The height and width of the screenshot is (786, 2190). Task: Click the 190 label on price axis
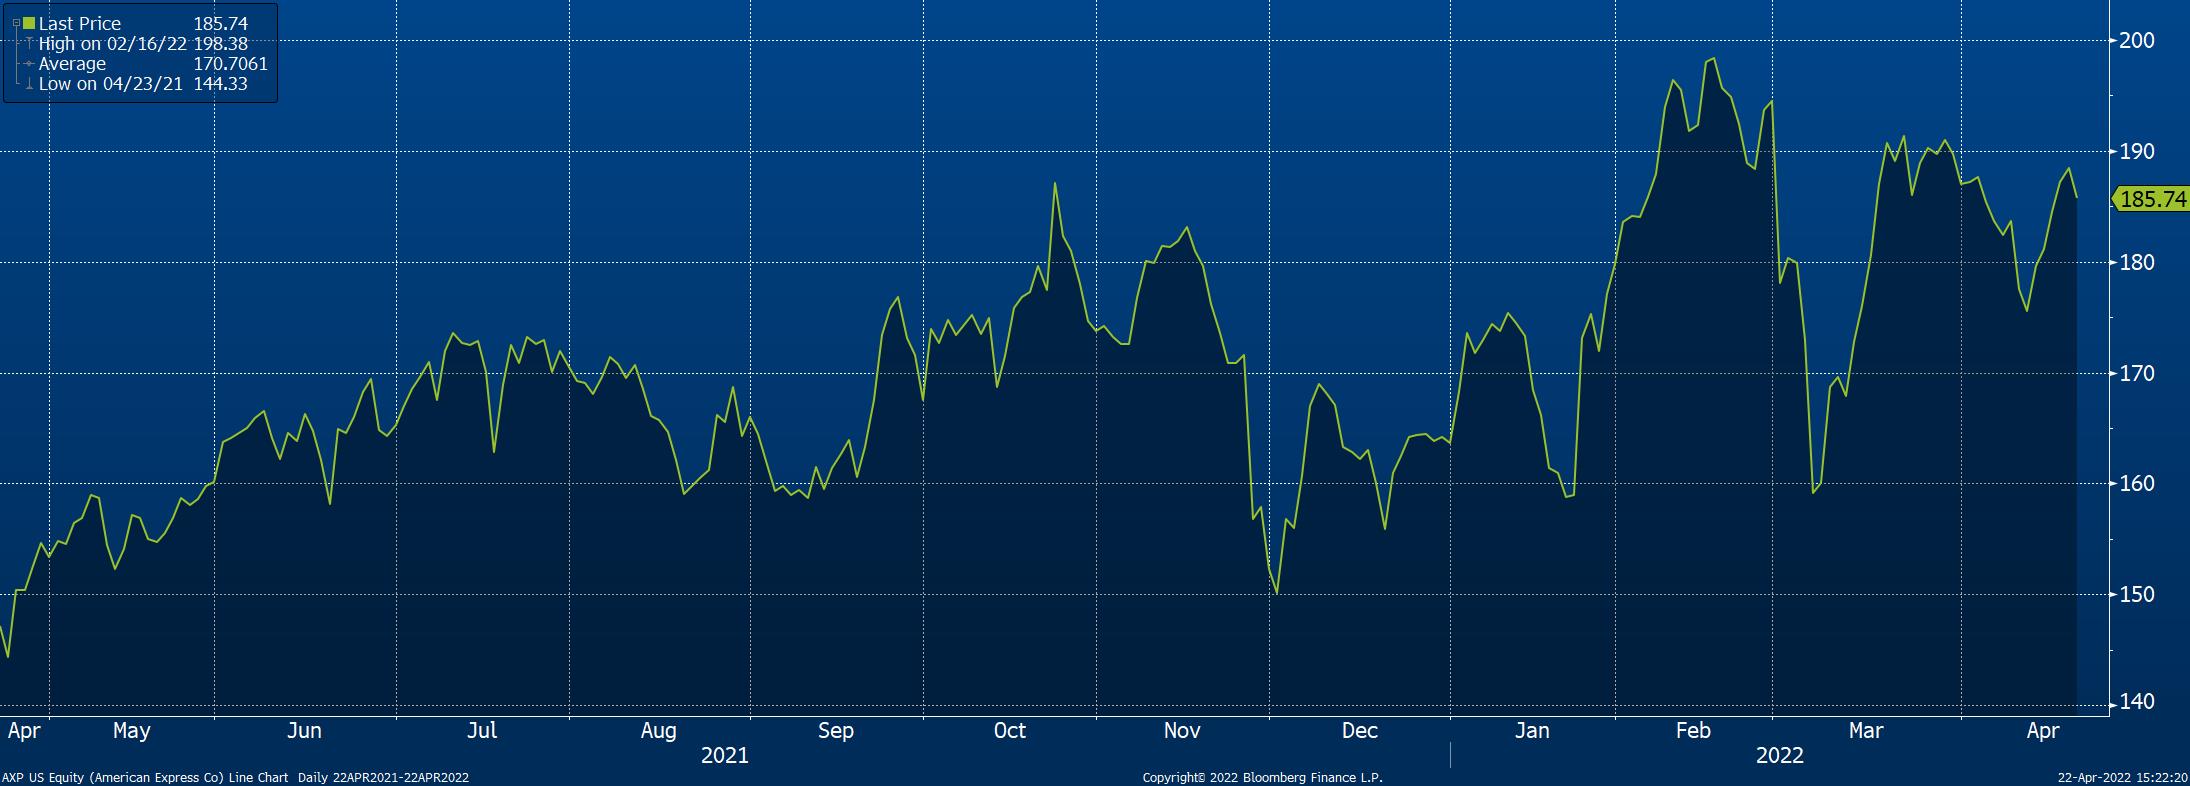tap(2139, 152)
